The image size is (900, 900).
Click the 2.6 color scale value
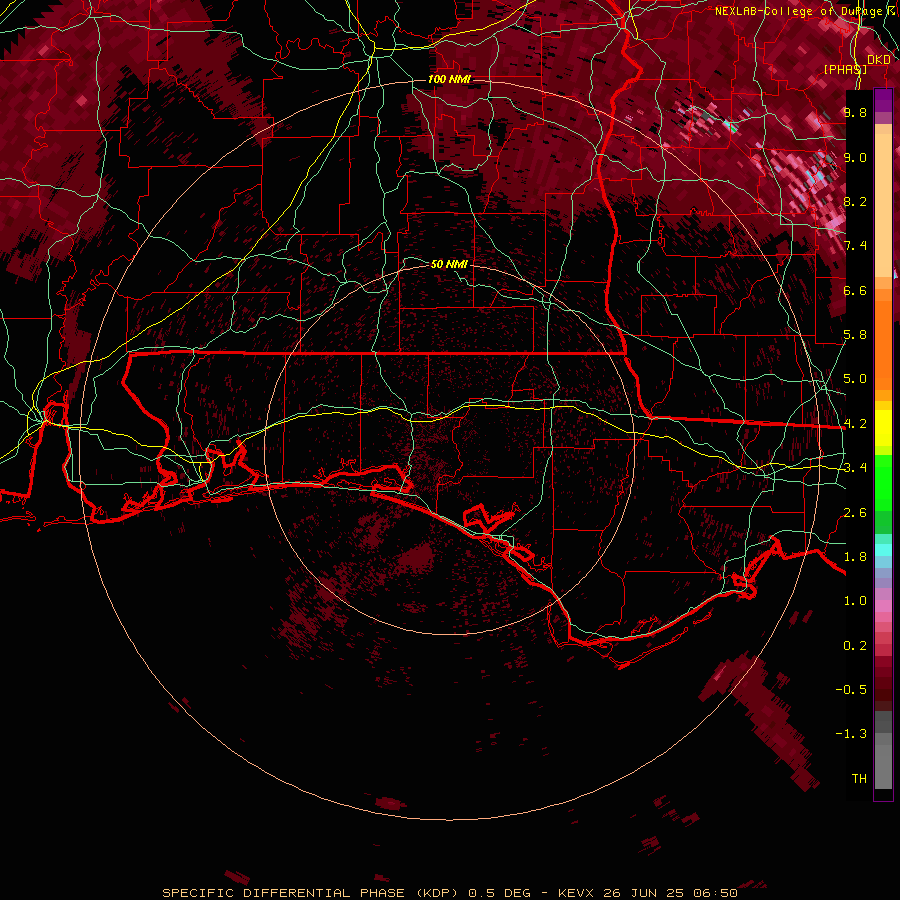click(855, 513)
